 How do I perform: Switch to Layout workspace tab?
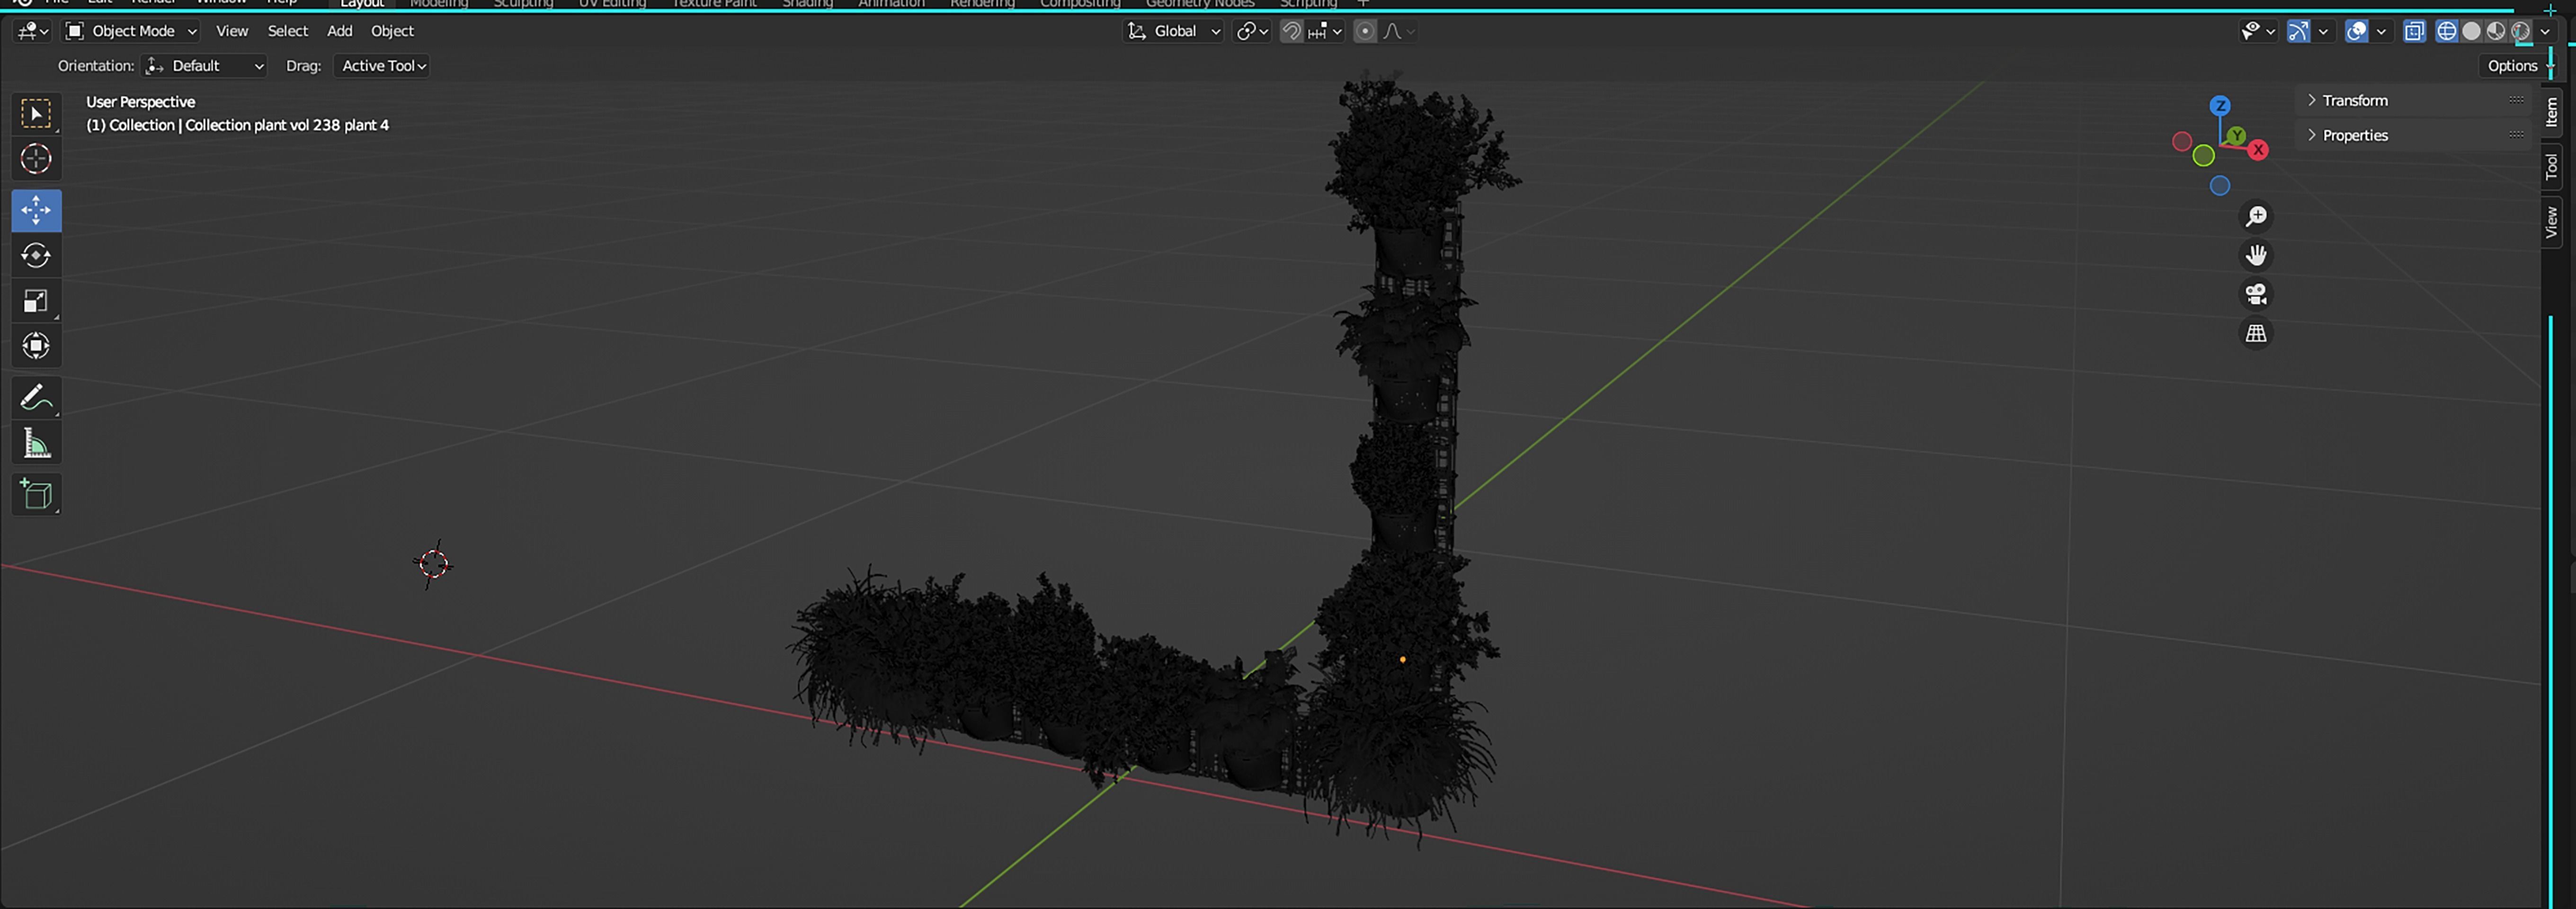362,4
